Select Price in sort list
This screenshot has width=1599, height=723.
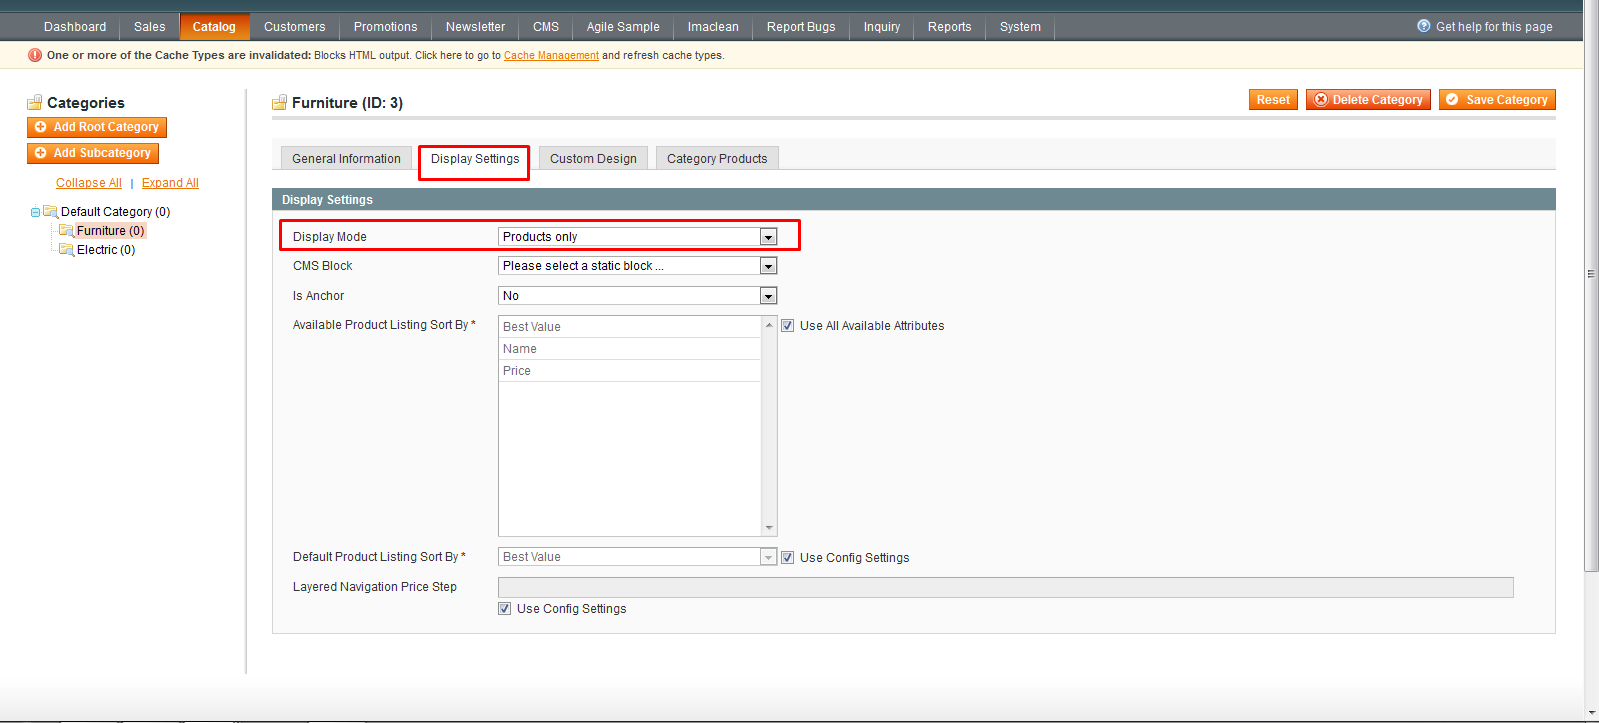point(630,371)
